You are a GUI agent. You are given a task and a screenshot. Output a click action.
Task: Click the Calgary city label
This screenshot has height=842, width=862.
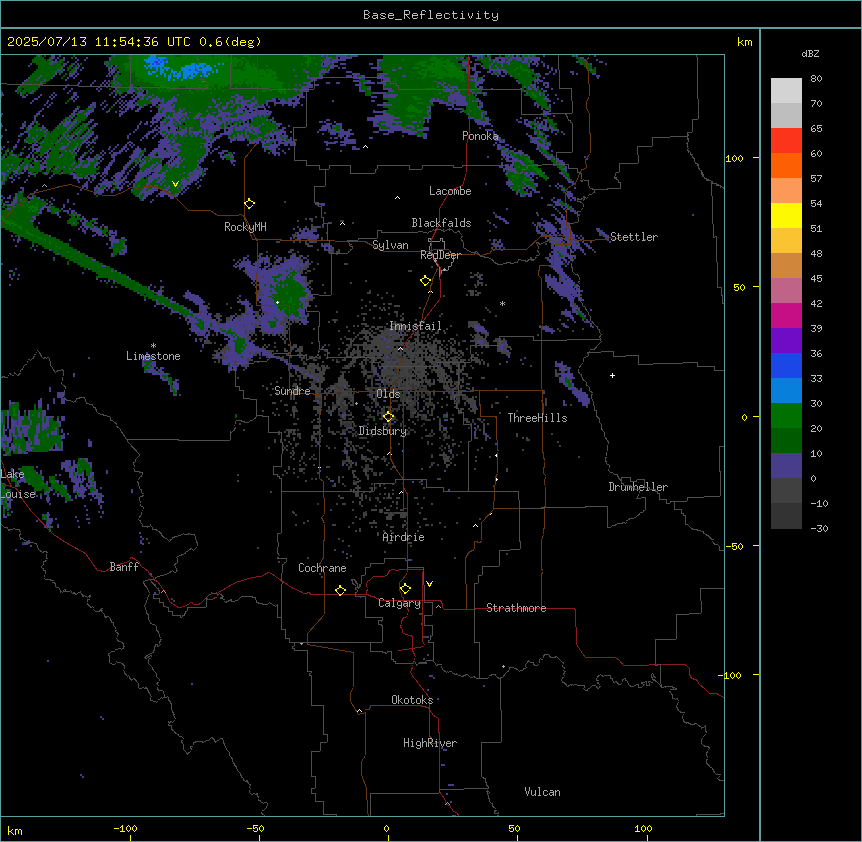click(x=399, y=603)
